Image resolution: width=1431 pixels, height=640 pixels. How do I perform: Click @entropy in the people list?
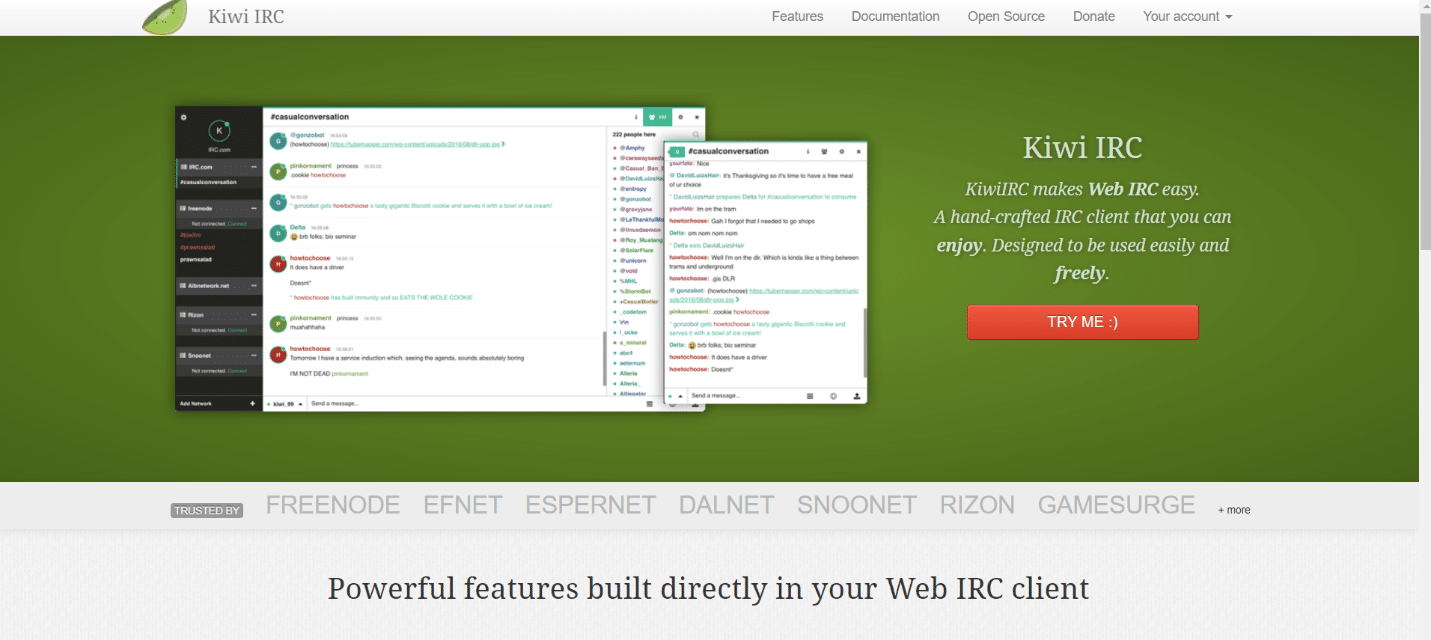tap(633, 189)
